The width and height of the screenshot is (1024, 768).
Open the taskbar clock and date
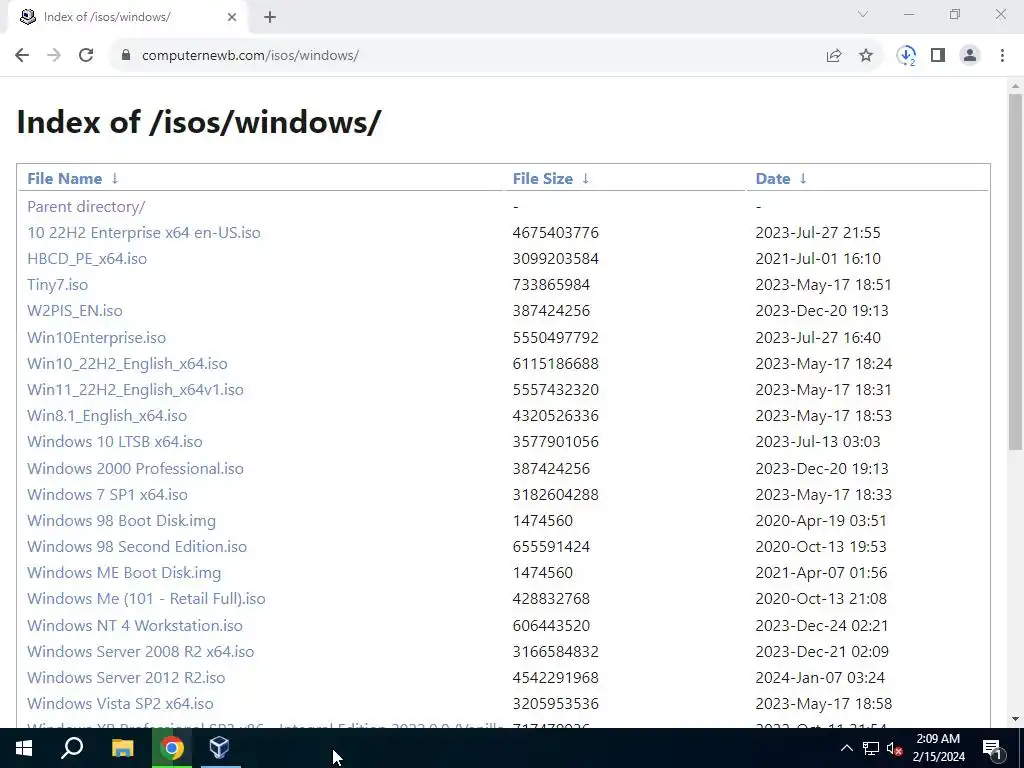click(x=938, y=748)
